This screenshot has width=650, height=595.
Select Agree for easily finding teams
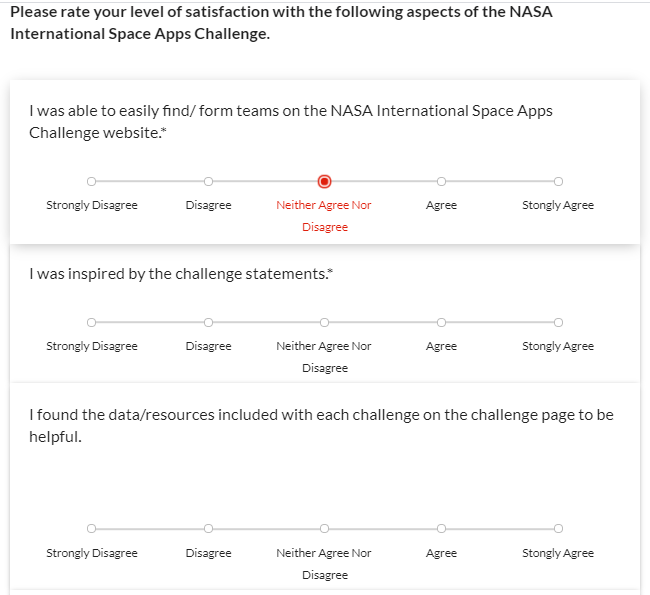[441, 182]
